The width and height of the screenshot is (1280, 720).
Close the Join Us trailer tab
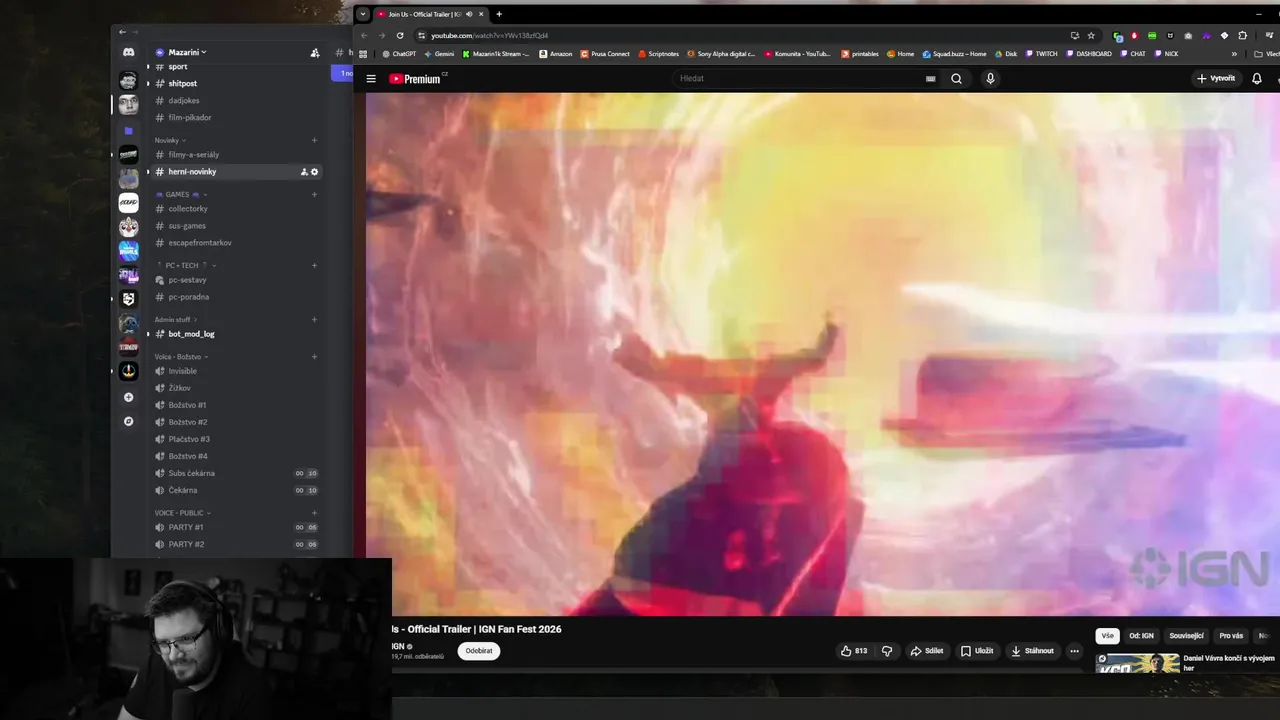pyautogui.click(x=481, y=14)
